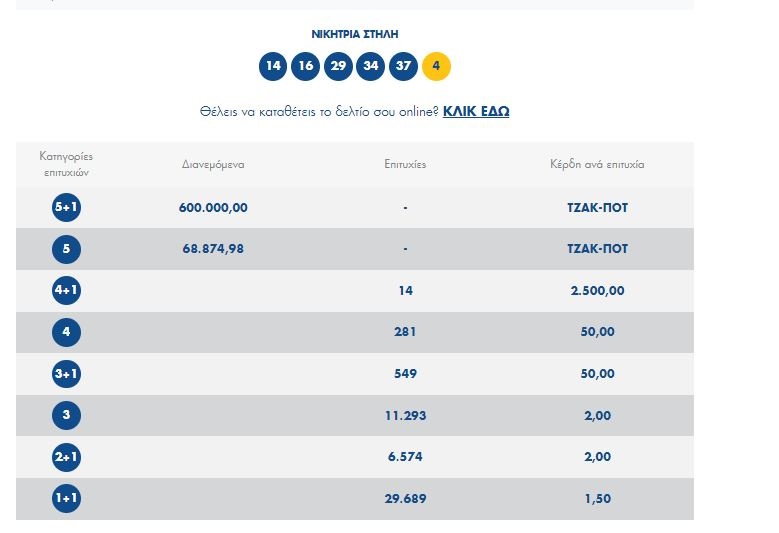Click the ΝΙΚΗΤΡΙΑ ΣΤΗΛΗ heading
The image size is (779, 533).
click(355, 34)
